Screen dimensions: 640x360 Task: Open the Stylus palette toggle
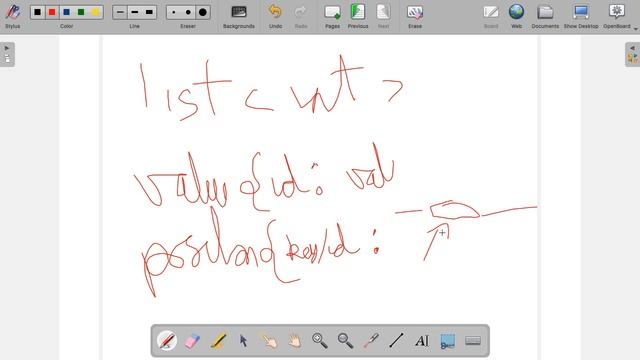point(13,16)
